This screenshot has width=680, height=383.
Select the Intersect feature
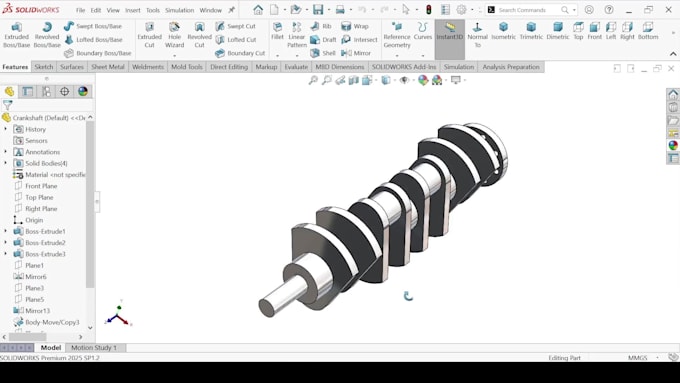click(359, 39)
